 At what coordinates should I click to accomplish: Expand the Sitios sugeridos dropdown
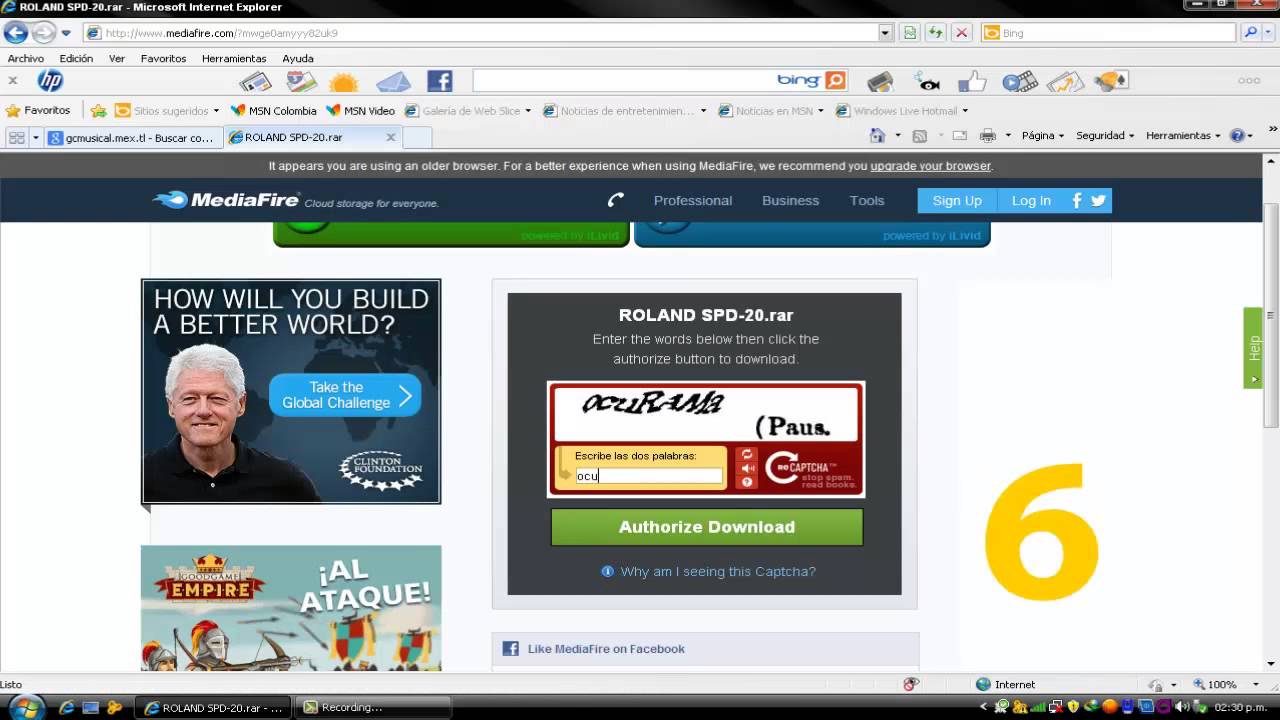pyautogui.click(x=216, y=111)
